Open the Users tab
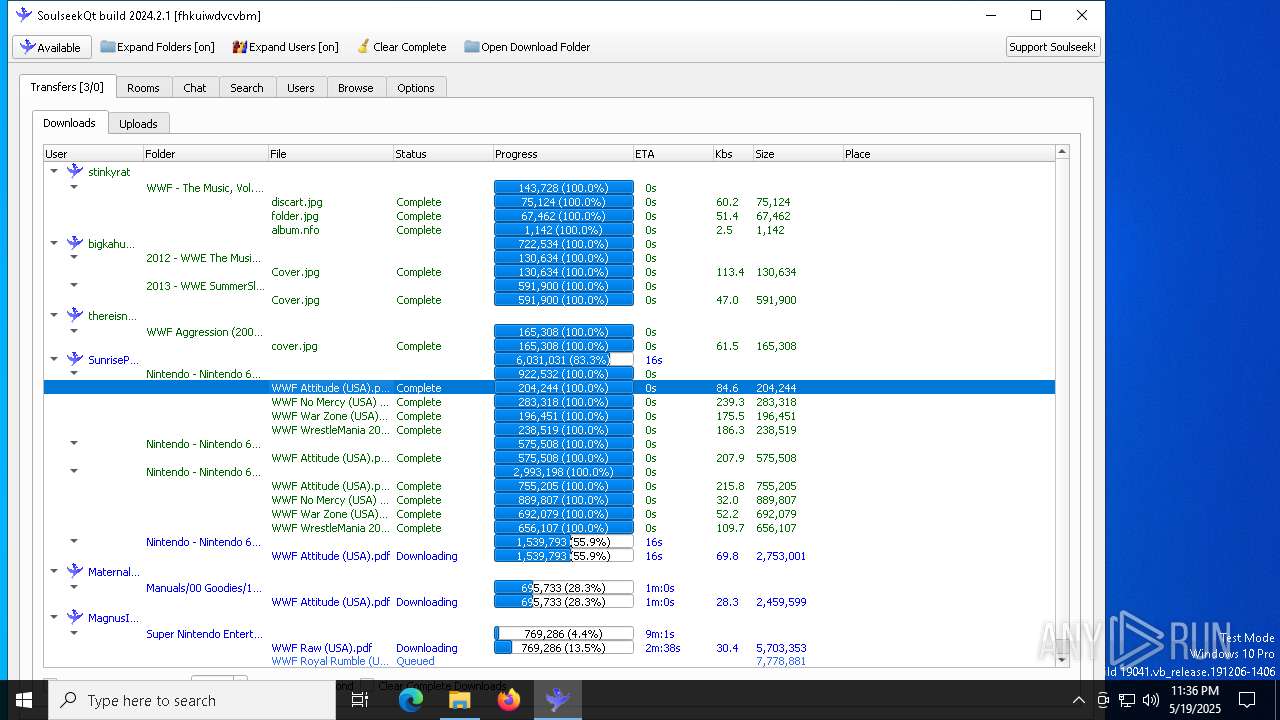 tap(301, 88)
